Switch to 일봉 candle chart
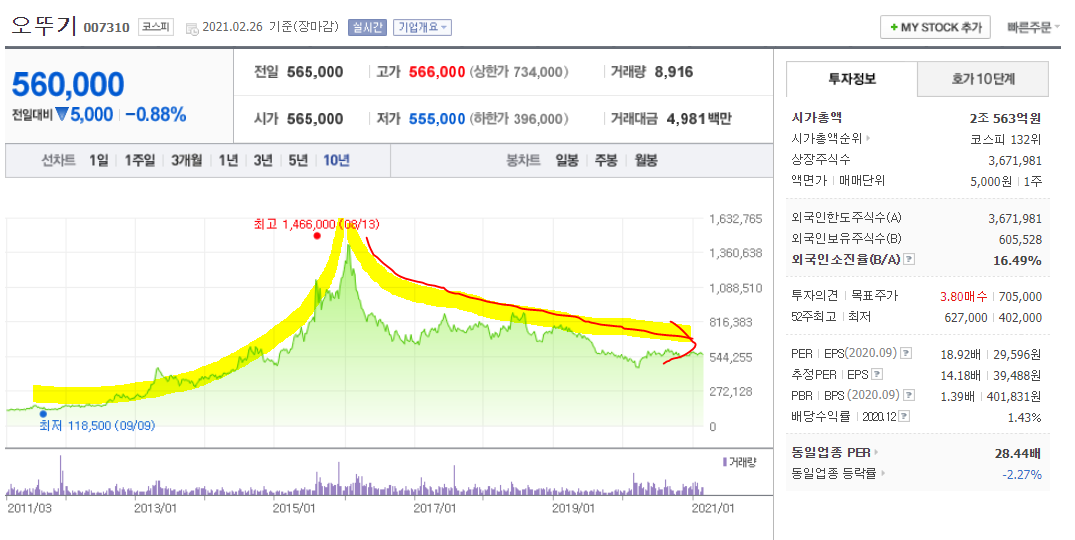This screenshot has height=540, width=1075. coord(567,160)
